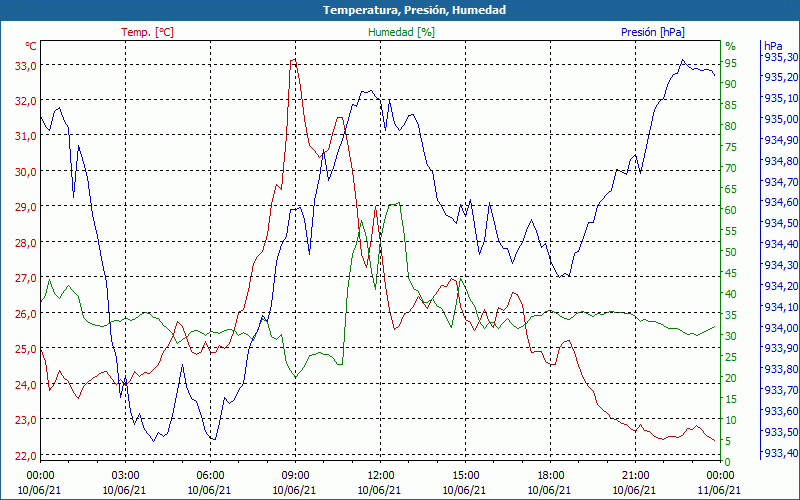Click the 933,40 pressure axis label
Image resolution: width=800 pixels, height=500 pixels.
click(781, 453)
